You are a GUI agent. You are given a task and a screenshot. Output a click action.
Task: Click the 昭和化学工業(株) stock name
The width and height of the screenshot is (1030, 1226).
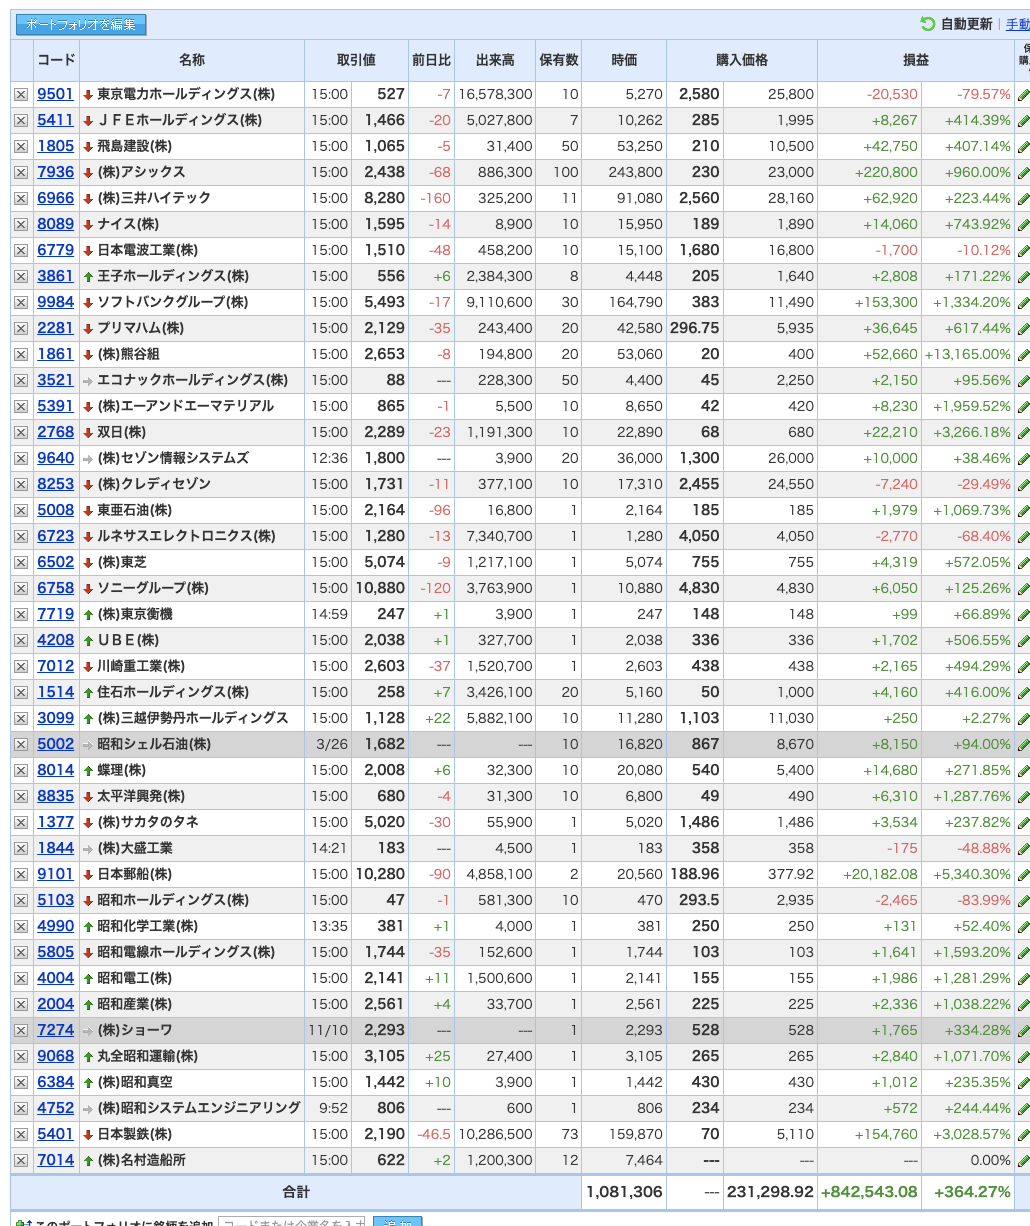(147, 926)
